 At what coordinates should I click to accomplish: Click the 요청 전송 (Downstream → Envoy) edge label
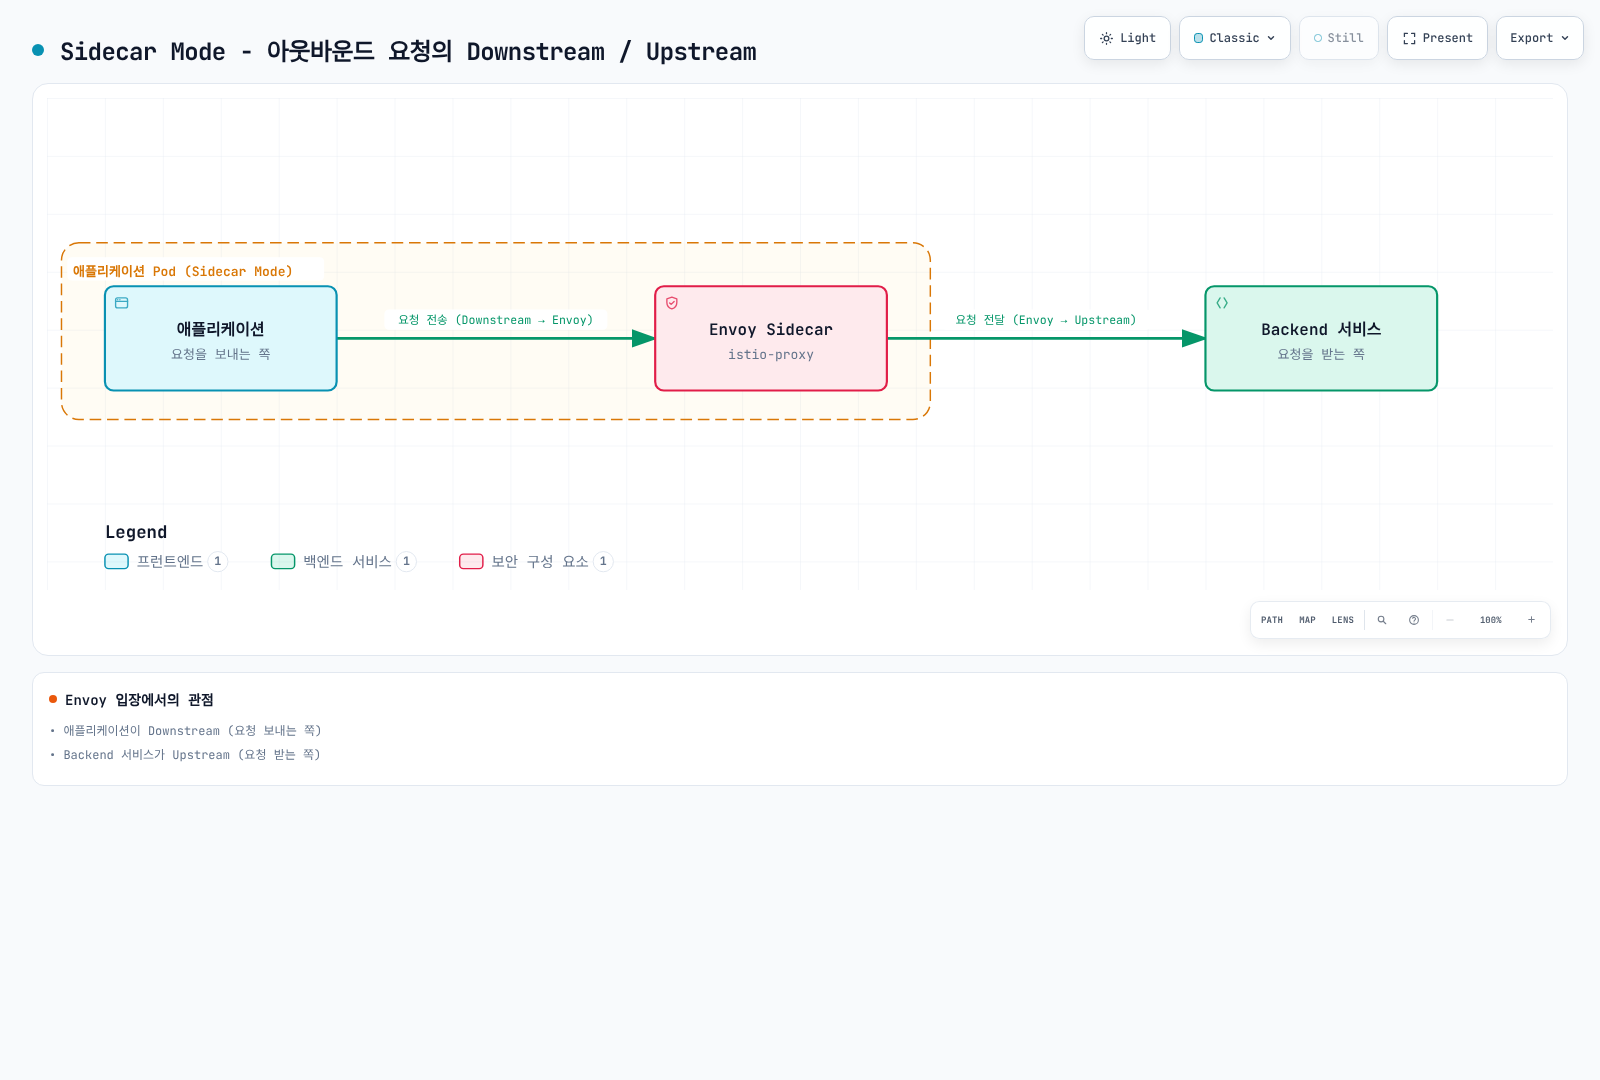click(496, 320)
